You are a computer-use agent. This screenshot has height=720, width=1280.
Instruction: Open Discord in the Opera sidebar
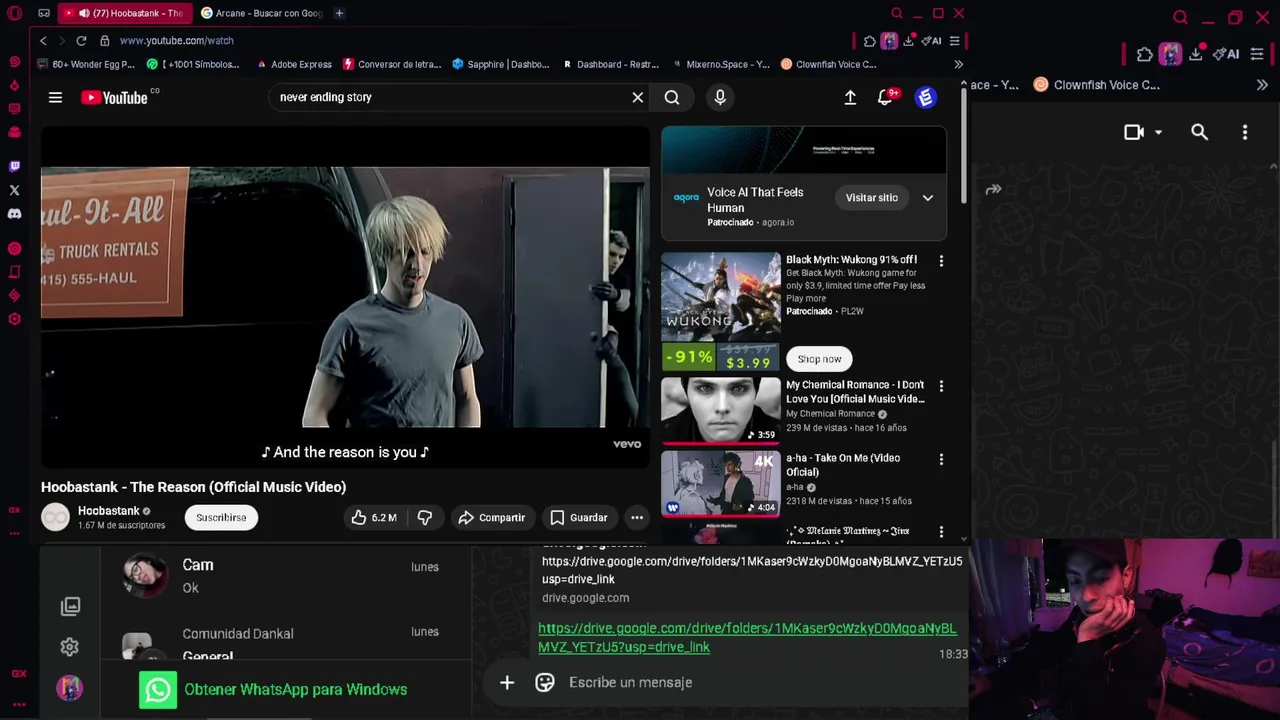coord(14,214)
